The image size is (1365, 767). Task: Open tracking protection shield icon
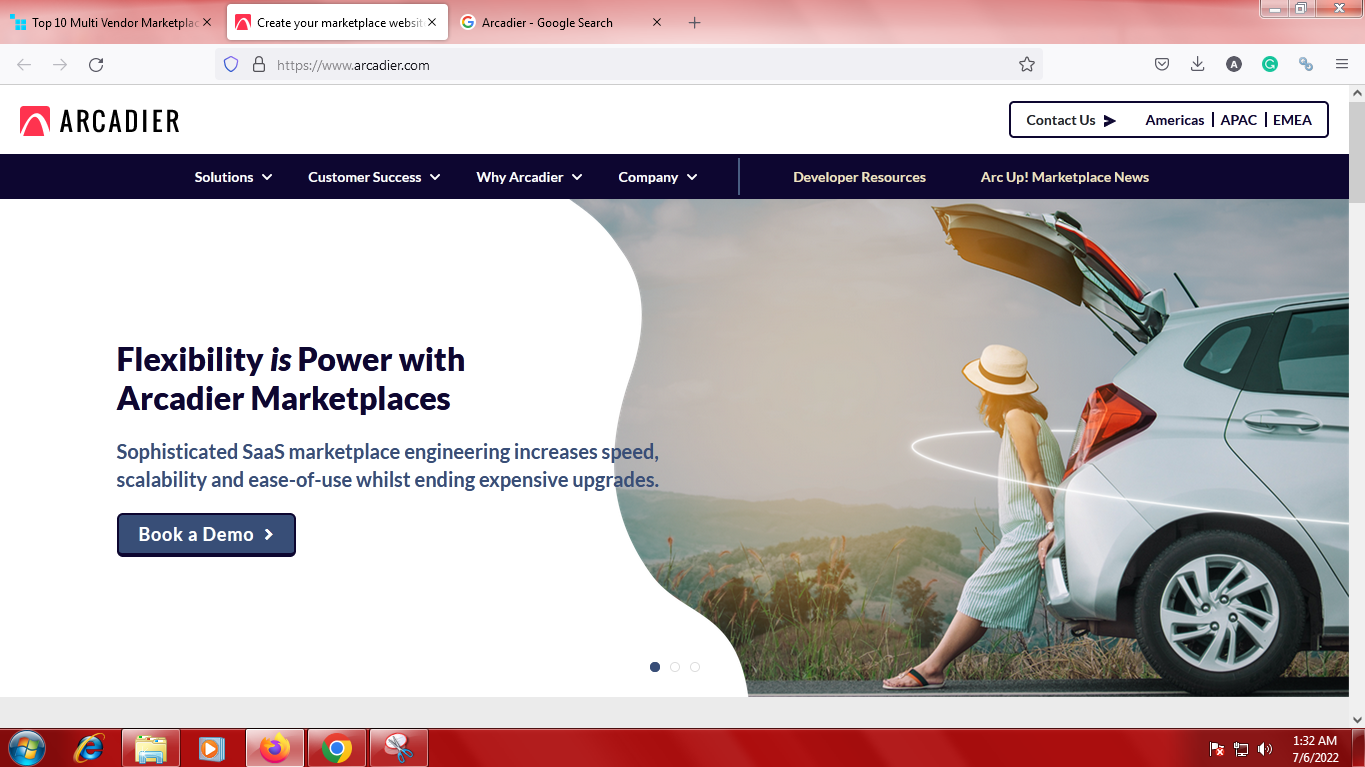[x=231, y=64]
